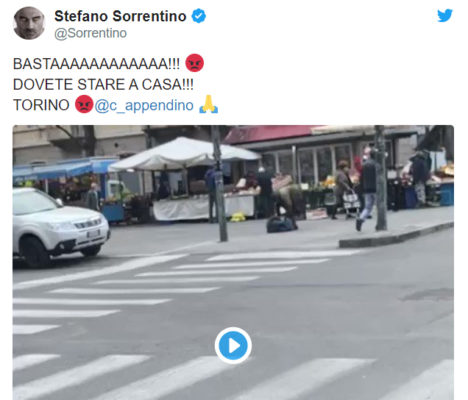Click the Stefano Sorrentino display name

point(120,16)
